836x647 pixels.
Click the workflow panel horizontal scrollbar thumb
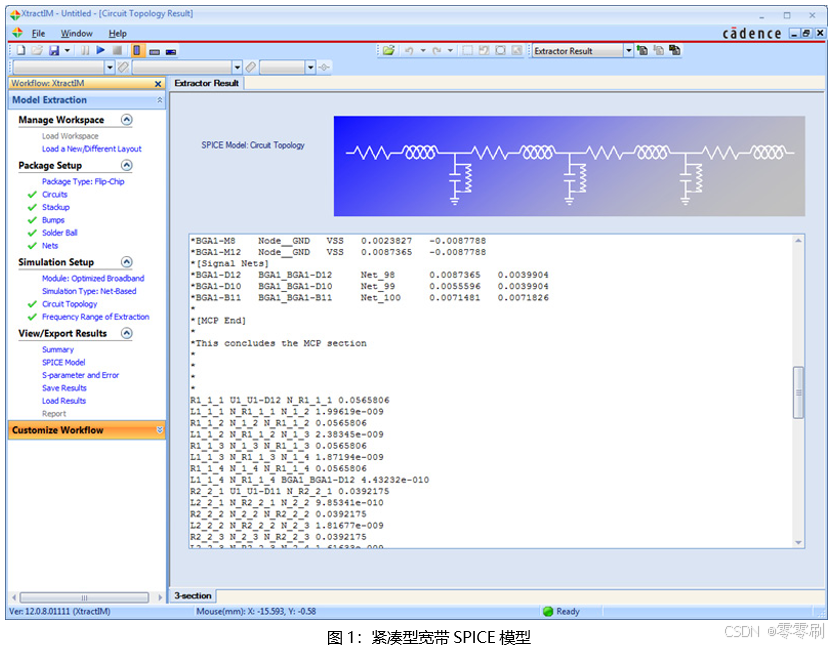[84, 597]
